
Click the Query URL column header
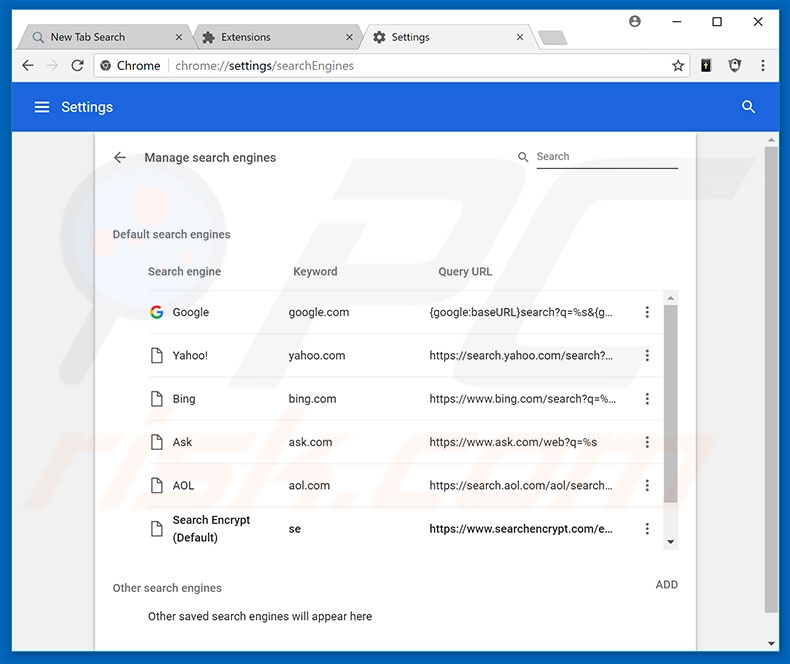click(x=465, y=272)
